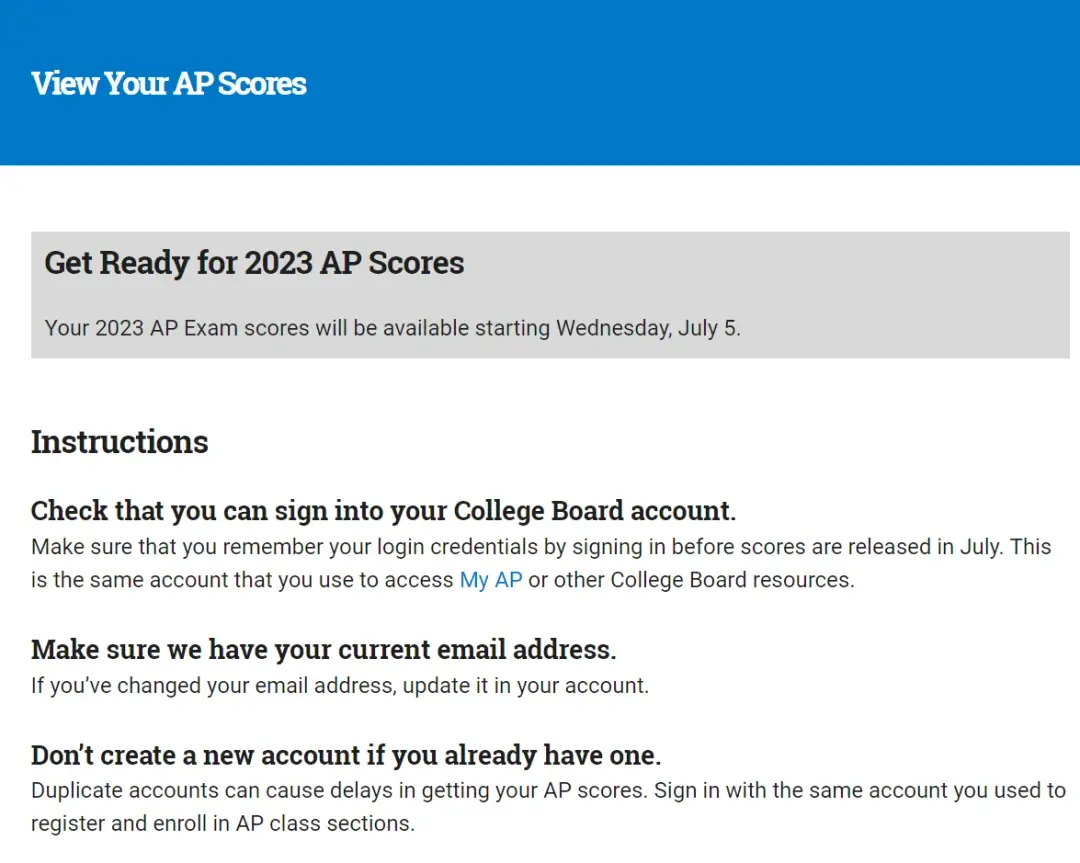Click the paragraph about remembering login credentials

pos(541,563)
